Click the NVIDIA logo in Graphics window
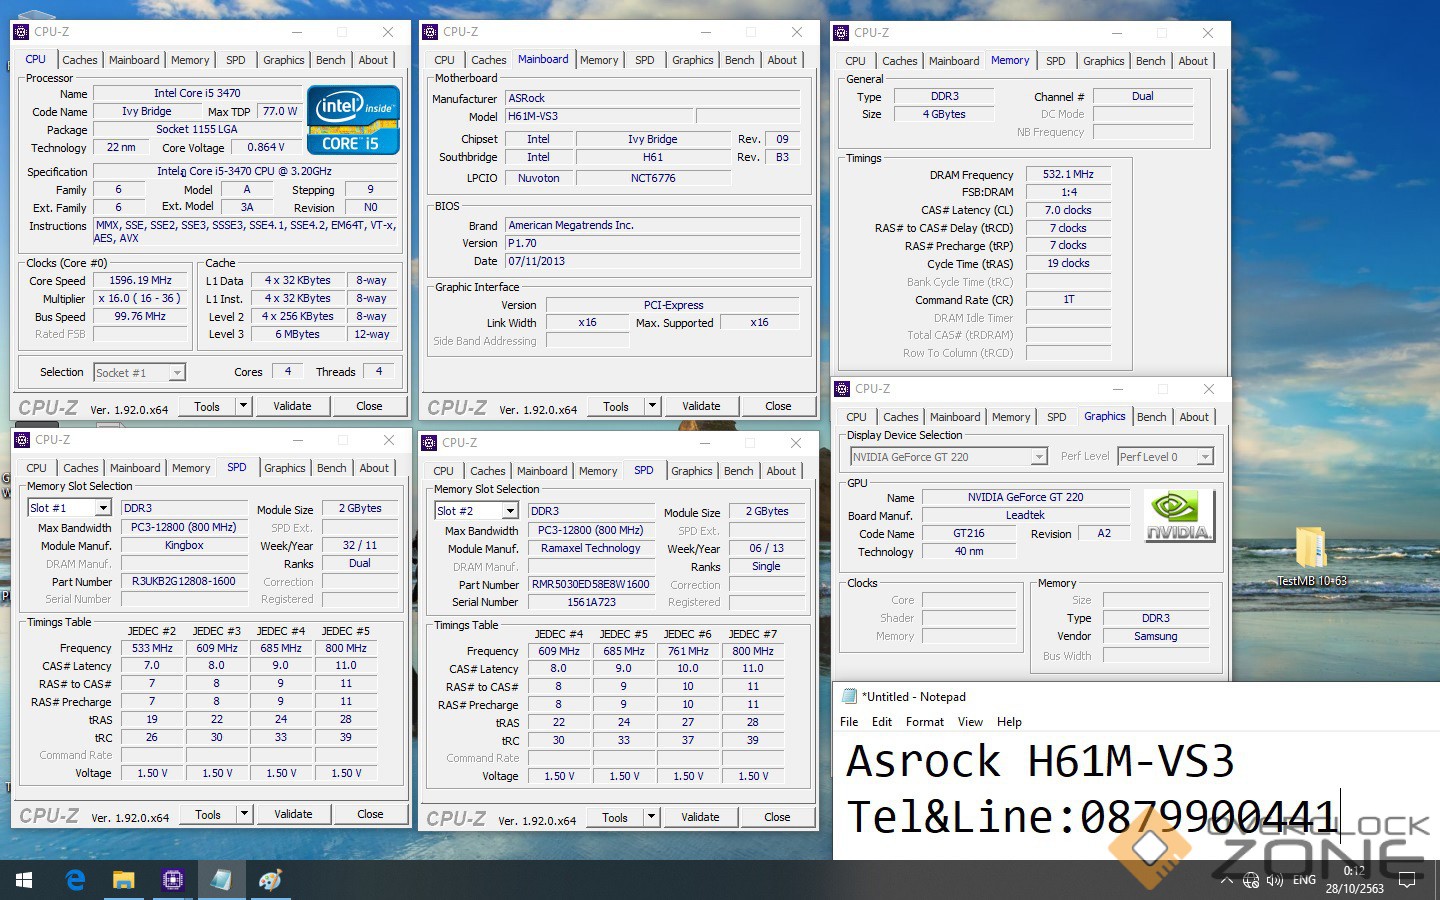The width and height of the screenshot is (1440, 900). pos(1178,516)
